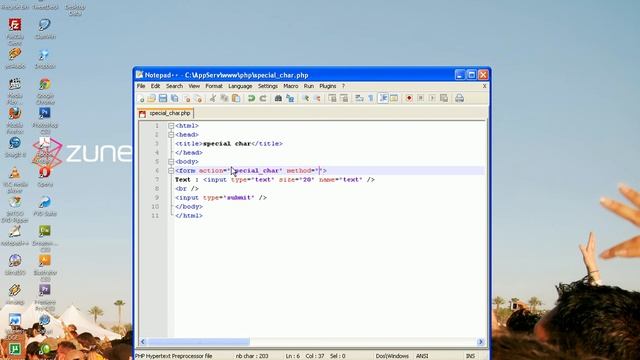Select the special_char.php document tab
The width and height of the screenshot is (640, 360).
point(165,113)
